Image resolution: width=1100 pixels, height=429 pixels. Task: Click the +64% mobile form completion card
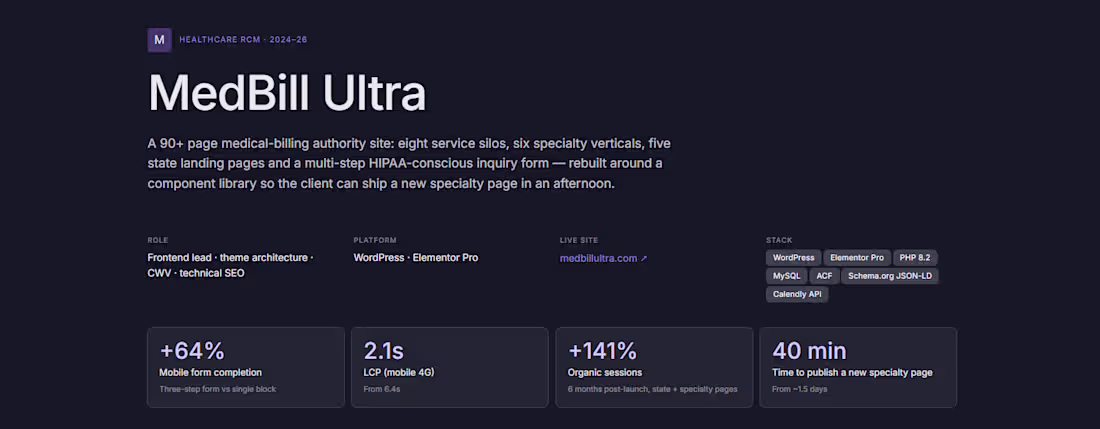[246, 367]
